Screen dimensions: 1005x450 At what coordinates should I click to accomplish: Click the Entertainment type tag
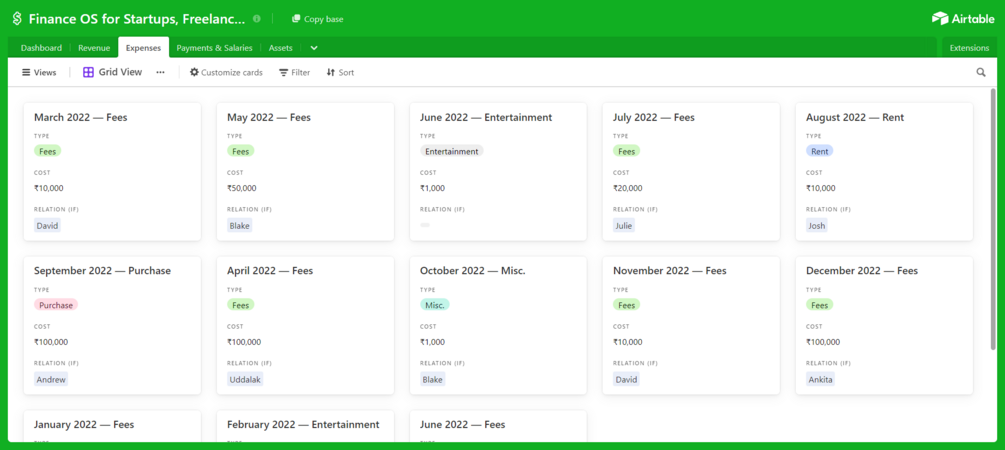452,151
